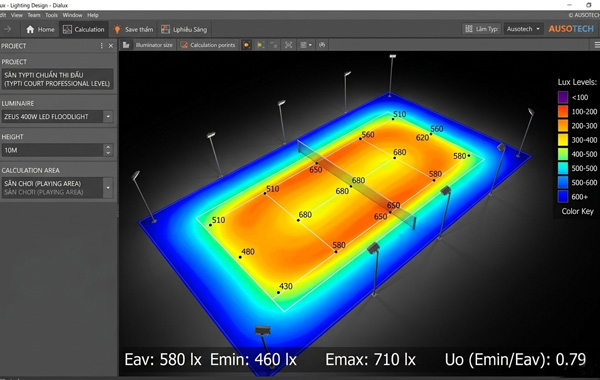
Task: Click the Làm Typ button
Action: 482,29
